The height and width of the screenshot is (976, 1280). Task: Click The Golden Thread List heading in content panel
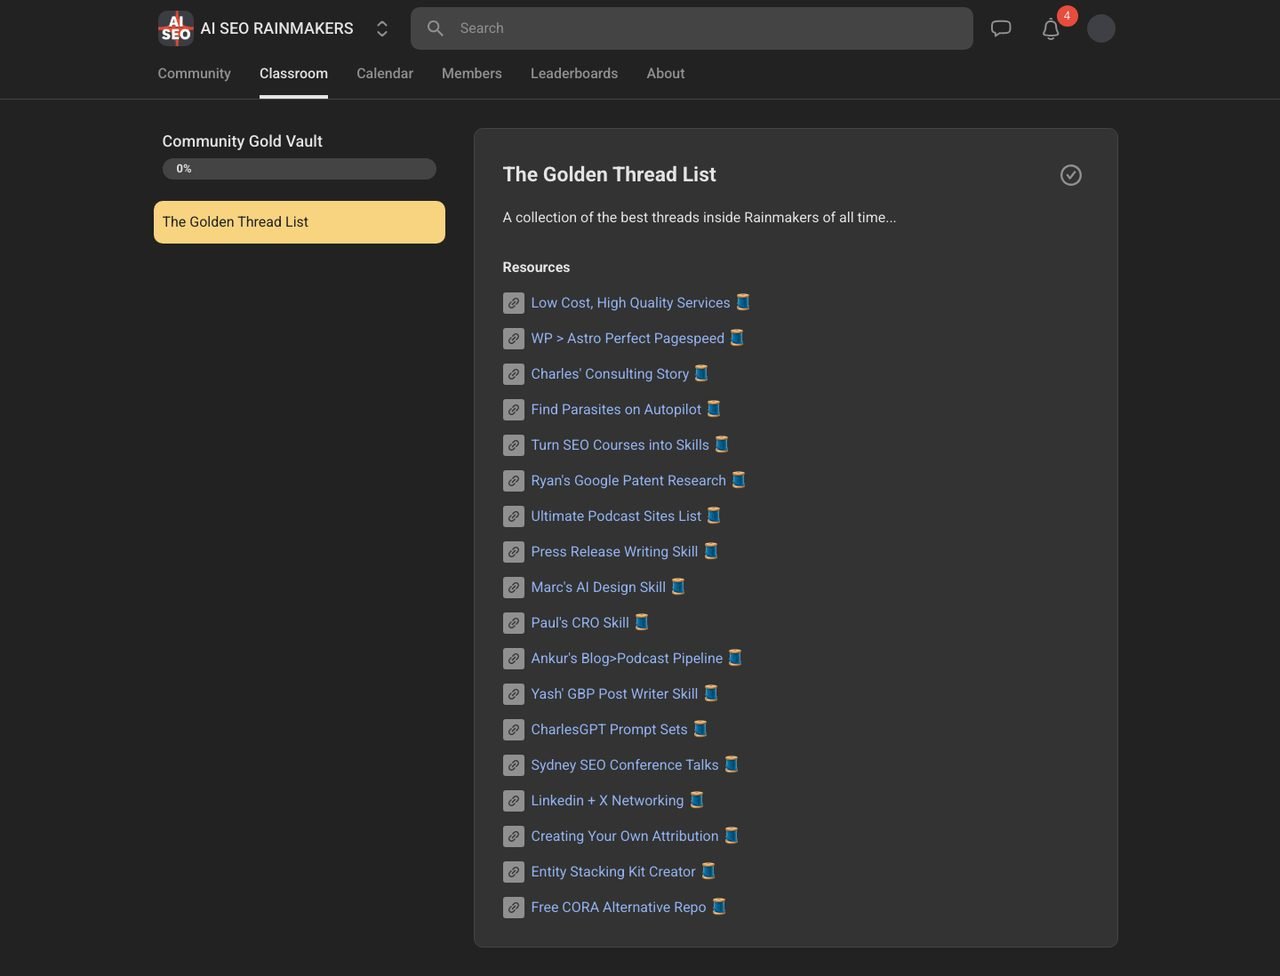(x=609, y=174)
